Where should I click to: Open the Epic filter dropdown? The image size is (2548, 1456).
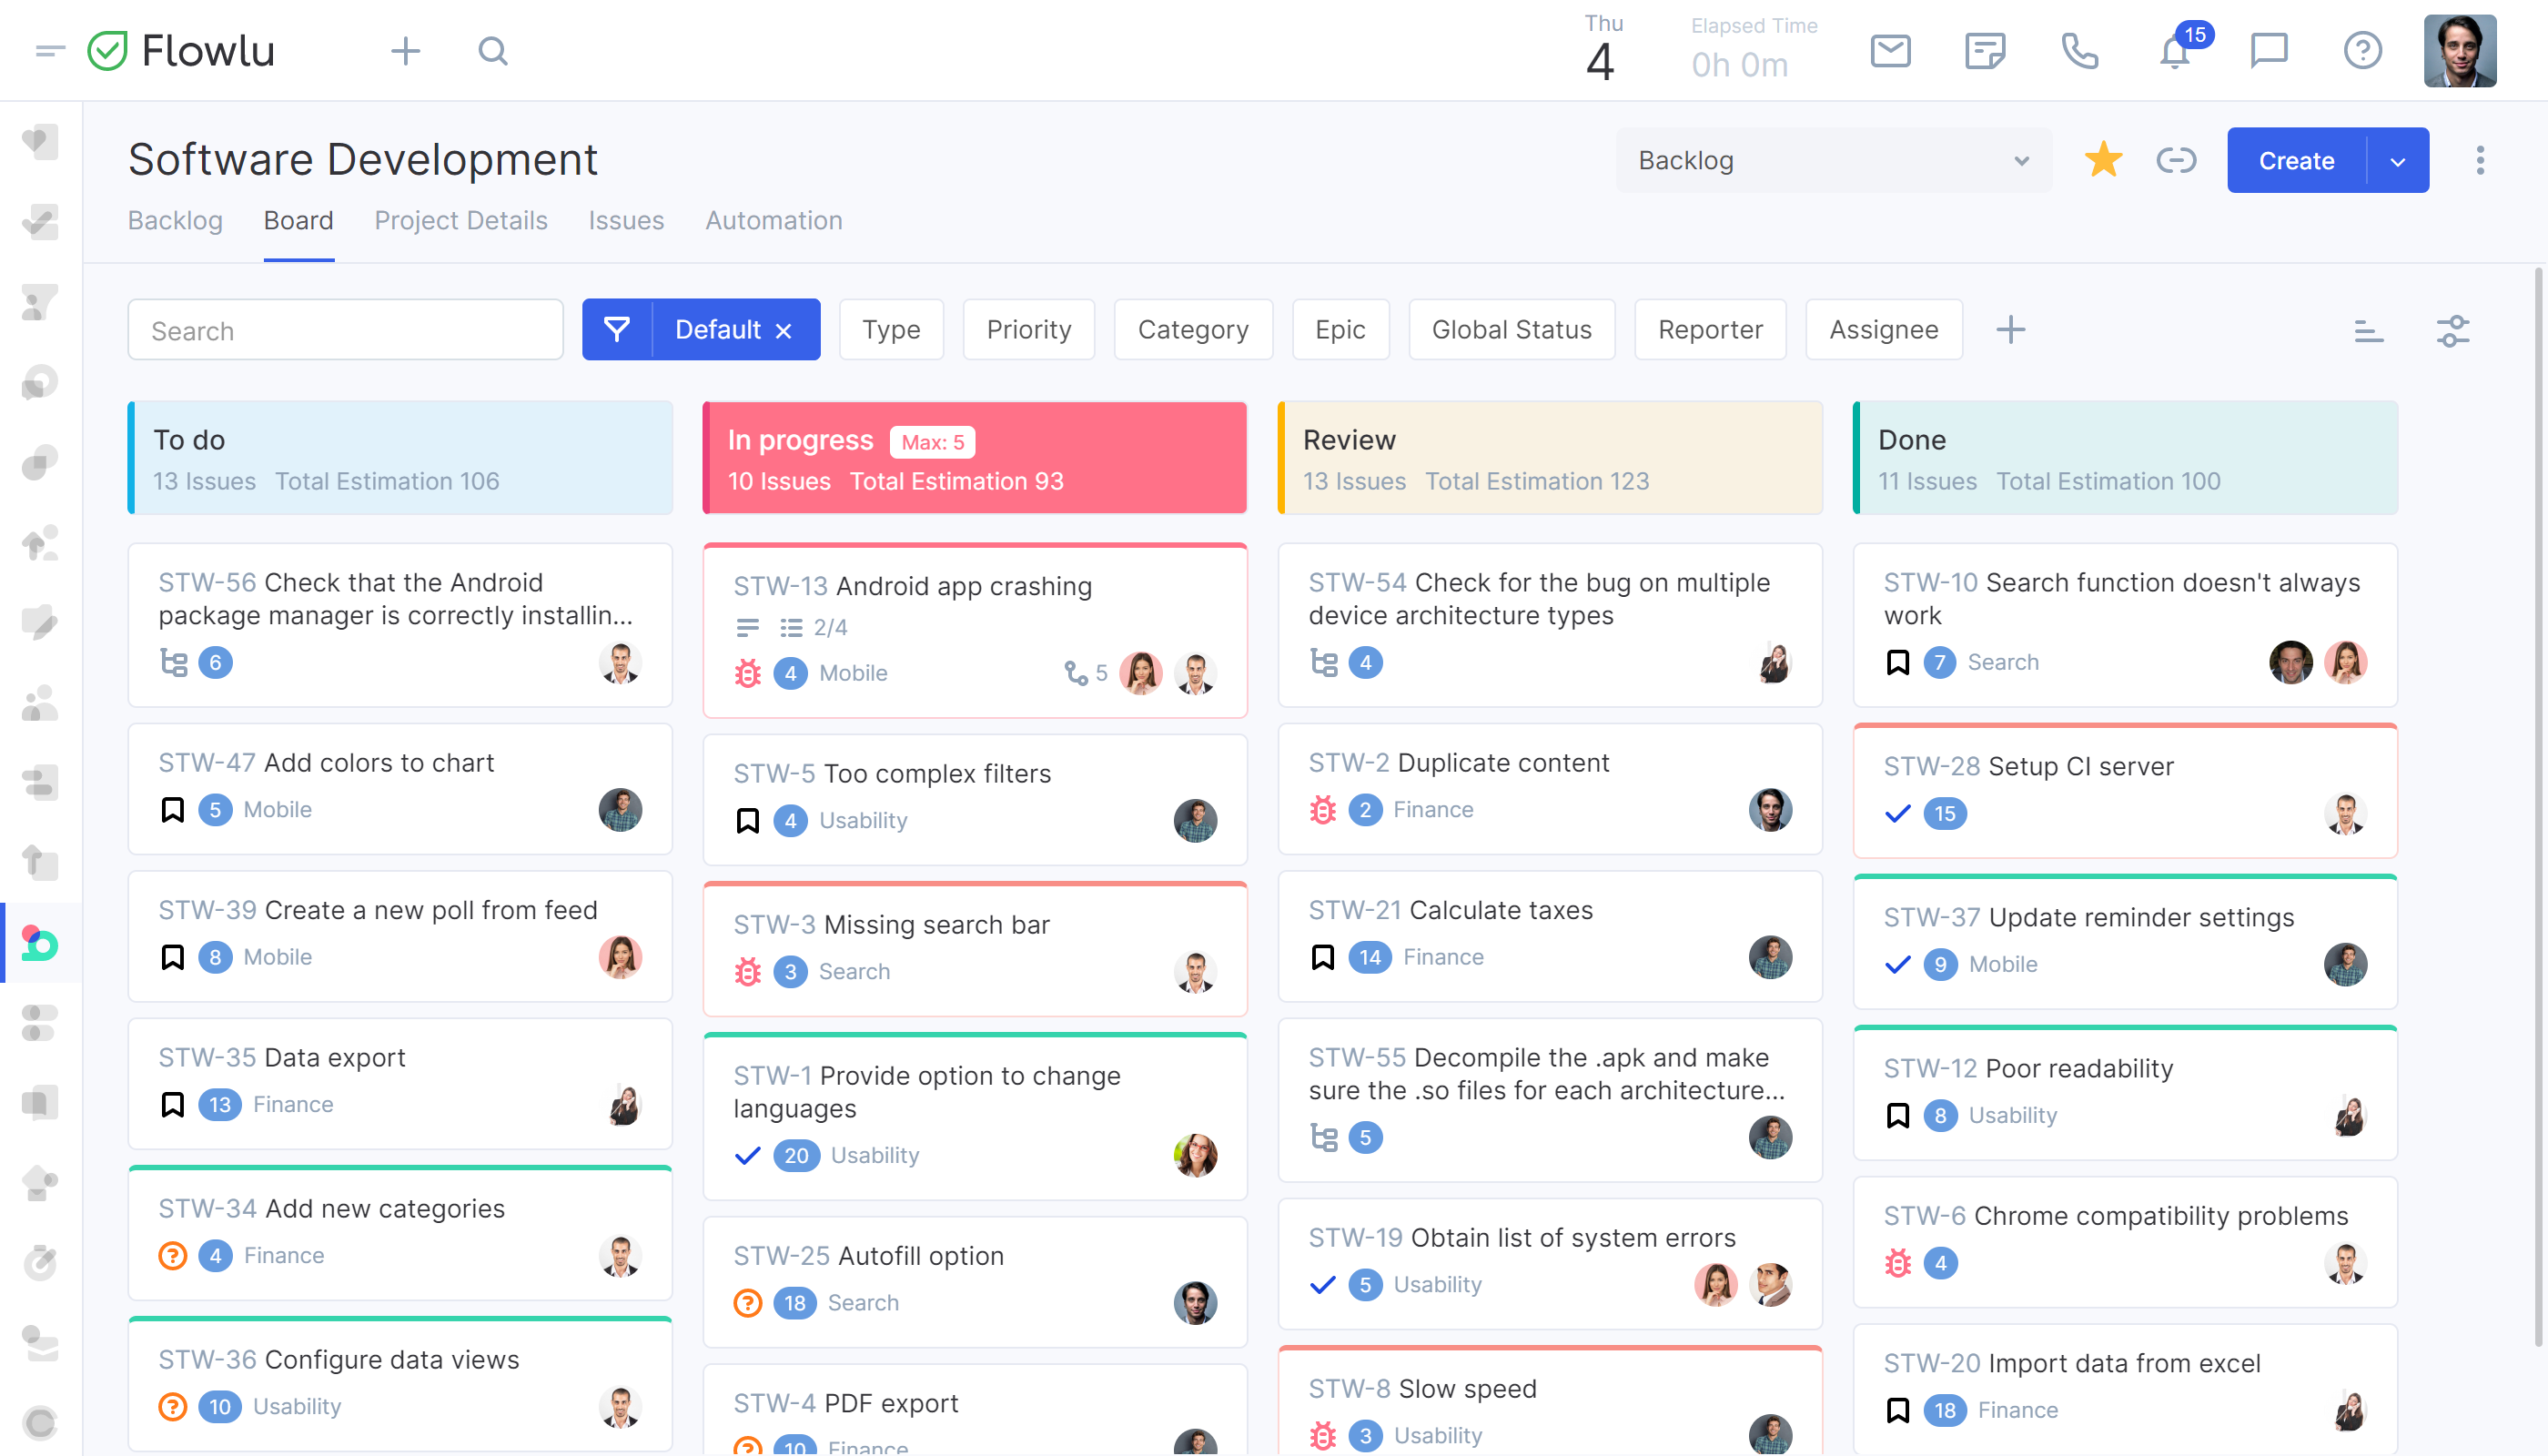(x=1340, y=329)
